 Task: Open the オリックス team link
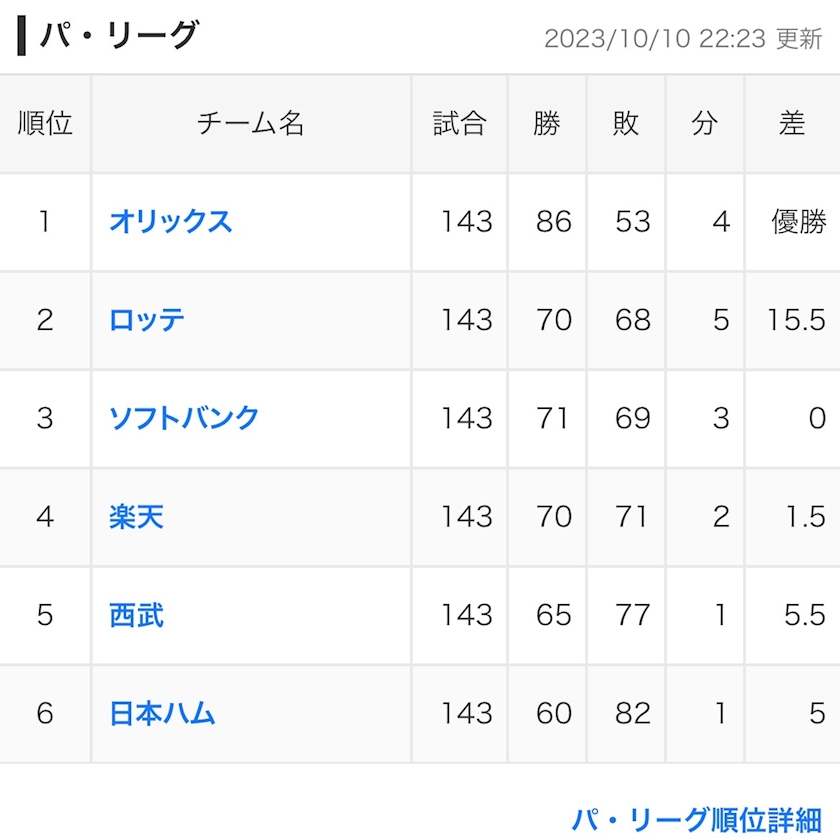(170, 221)
